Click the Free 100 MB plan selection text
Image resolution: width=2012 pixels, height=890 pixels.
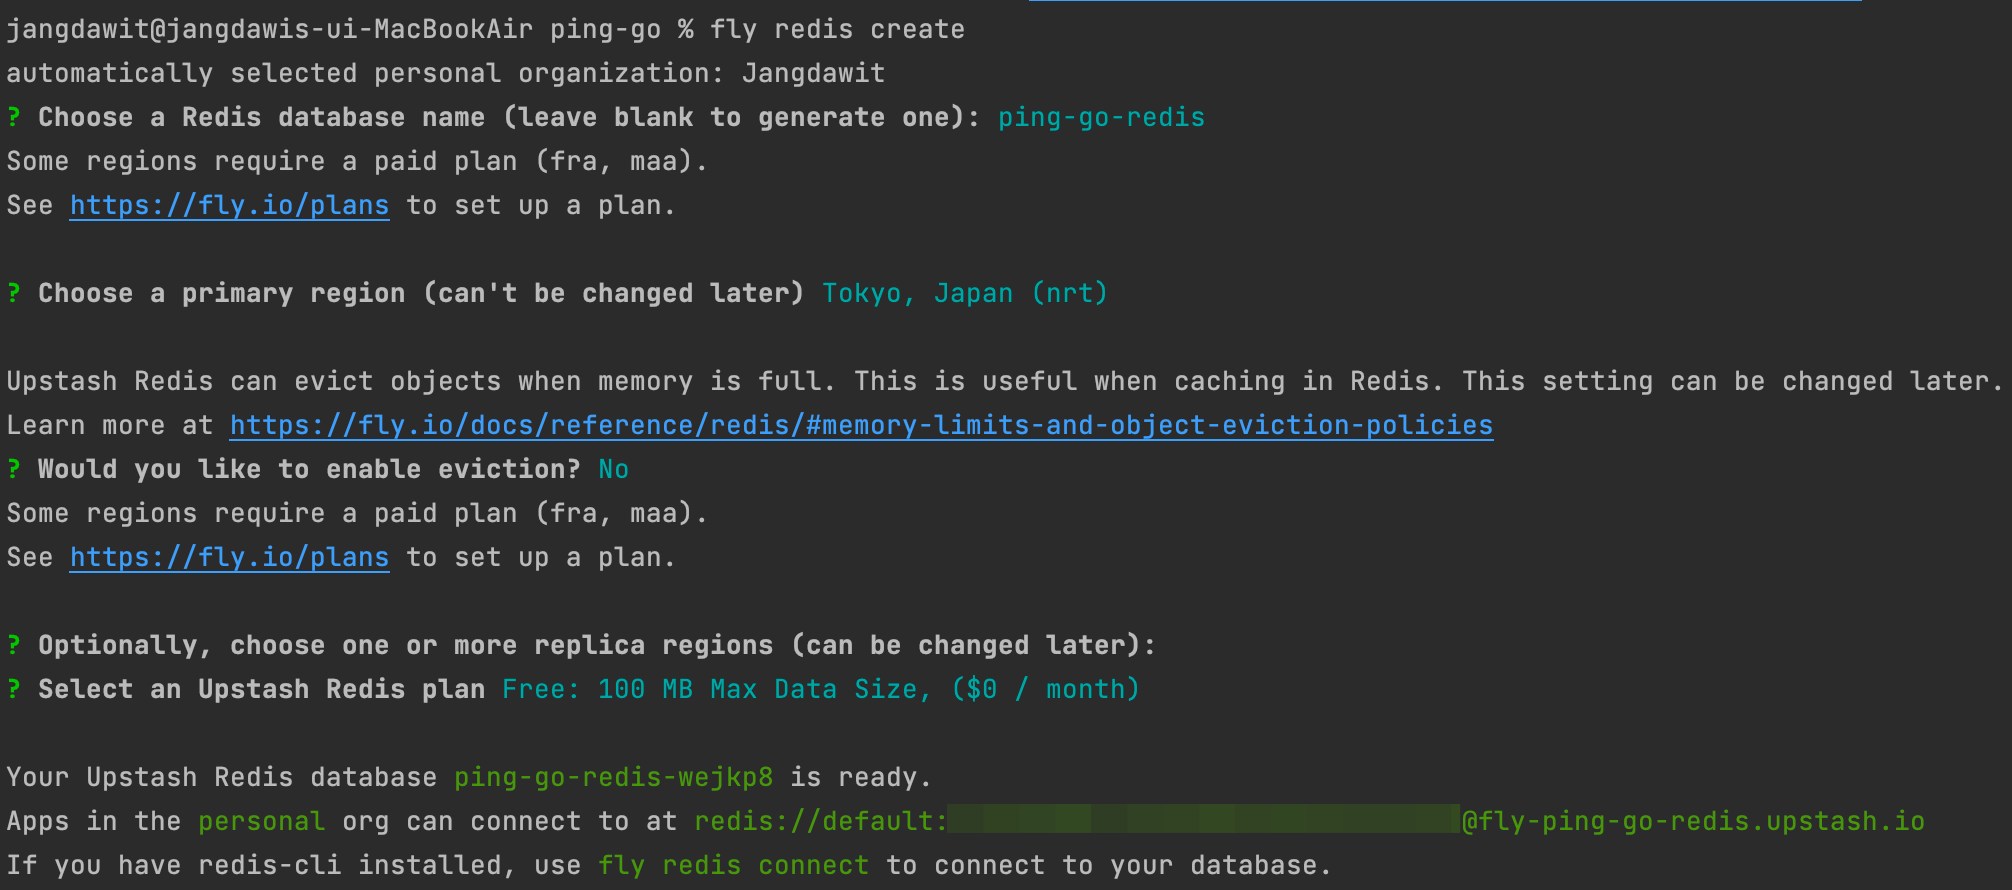820,689
